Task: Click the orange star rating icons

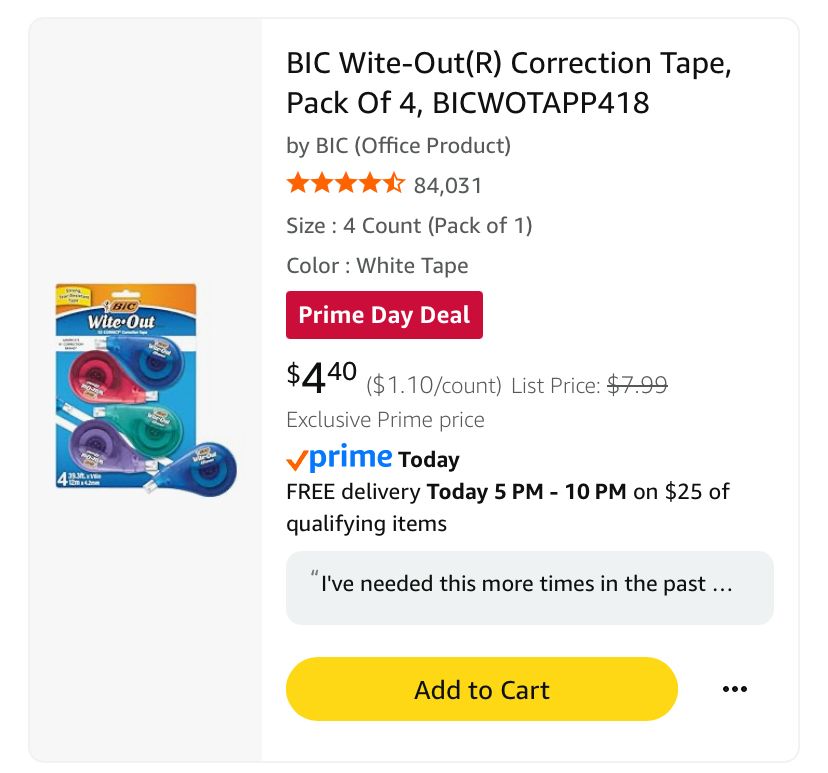Action: click(345, 184)
